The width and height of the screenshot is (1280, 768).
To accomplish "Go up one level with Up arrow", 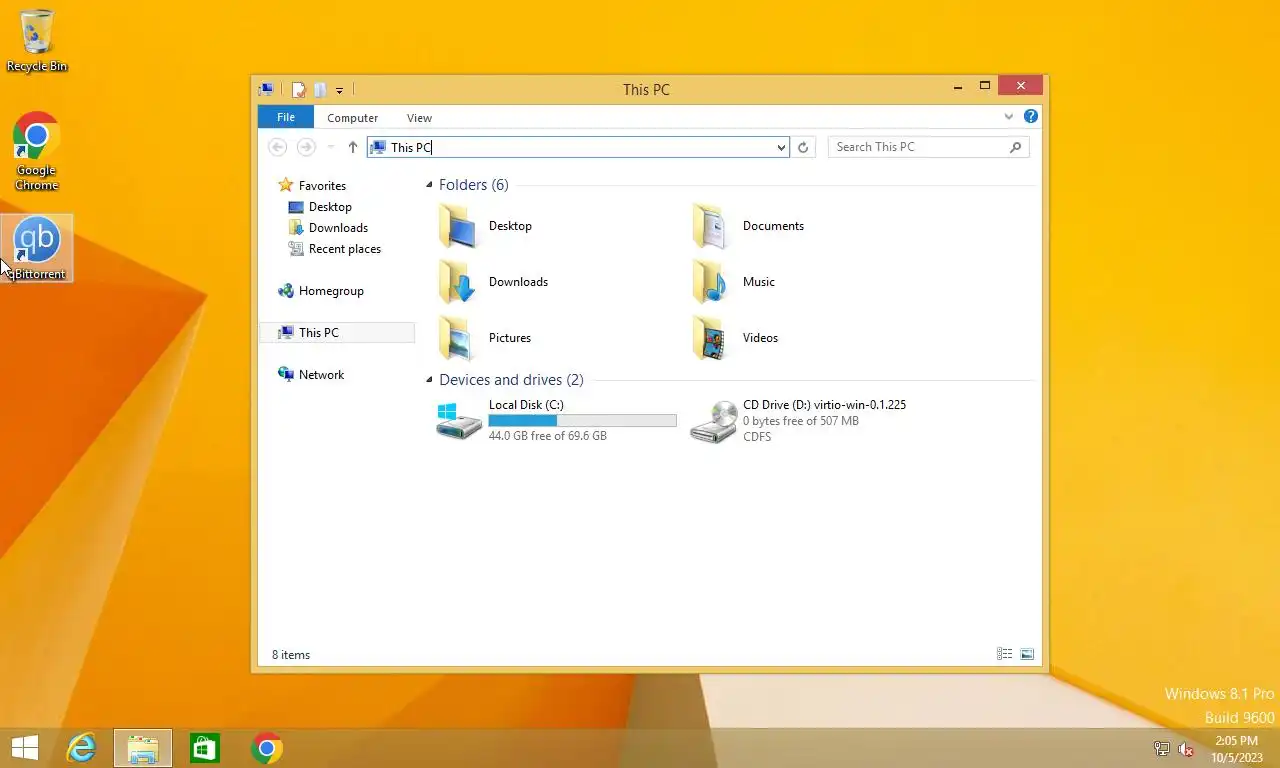I will pos(353,147).
